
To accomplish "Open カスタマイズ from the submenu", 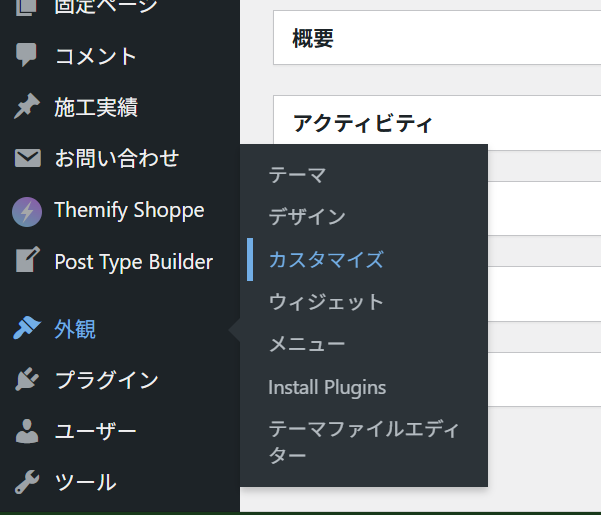I will 326,259.
